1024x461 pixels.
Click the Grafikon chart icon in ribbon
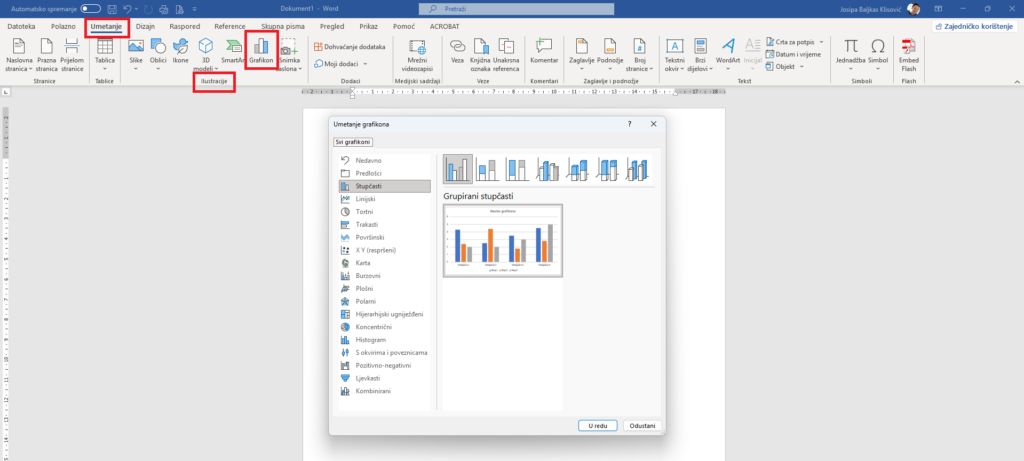pos(261,52)
